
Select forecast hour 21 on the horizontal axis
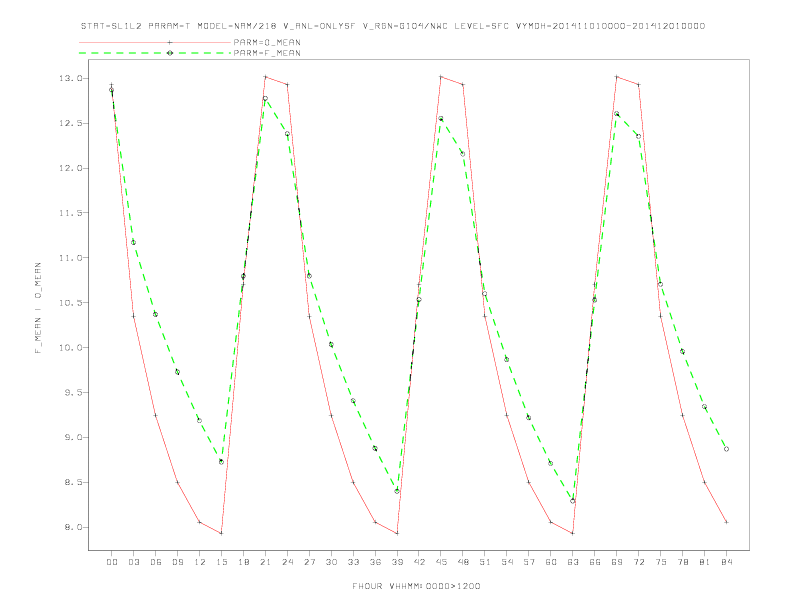tap(265, 562)
